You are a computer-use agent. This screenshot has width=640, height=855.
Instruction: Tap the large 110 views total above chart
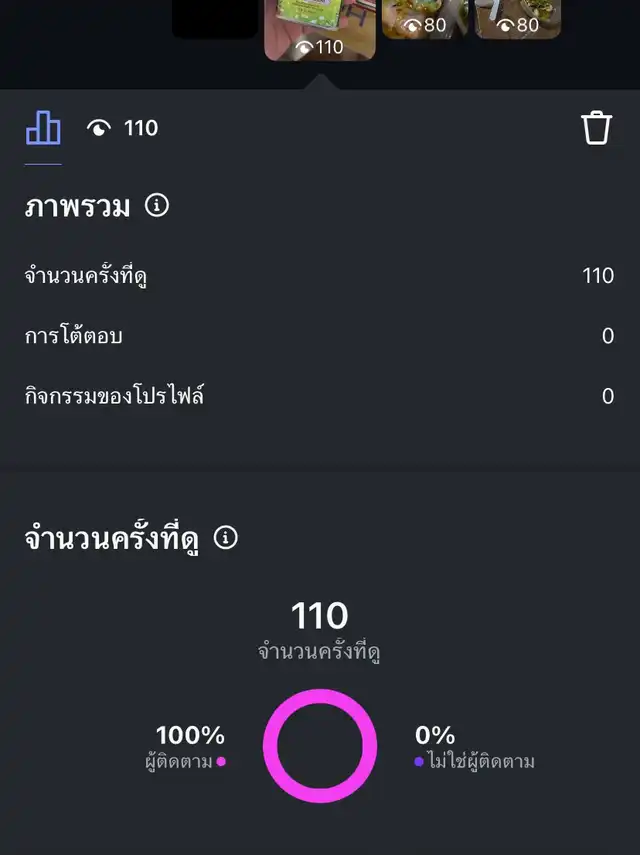[x=320, y=616]
